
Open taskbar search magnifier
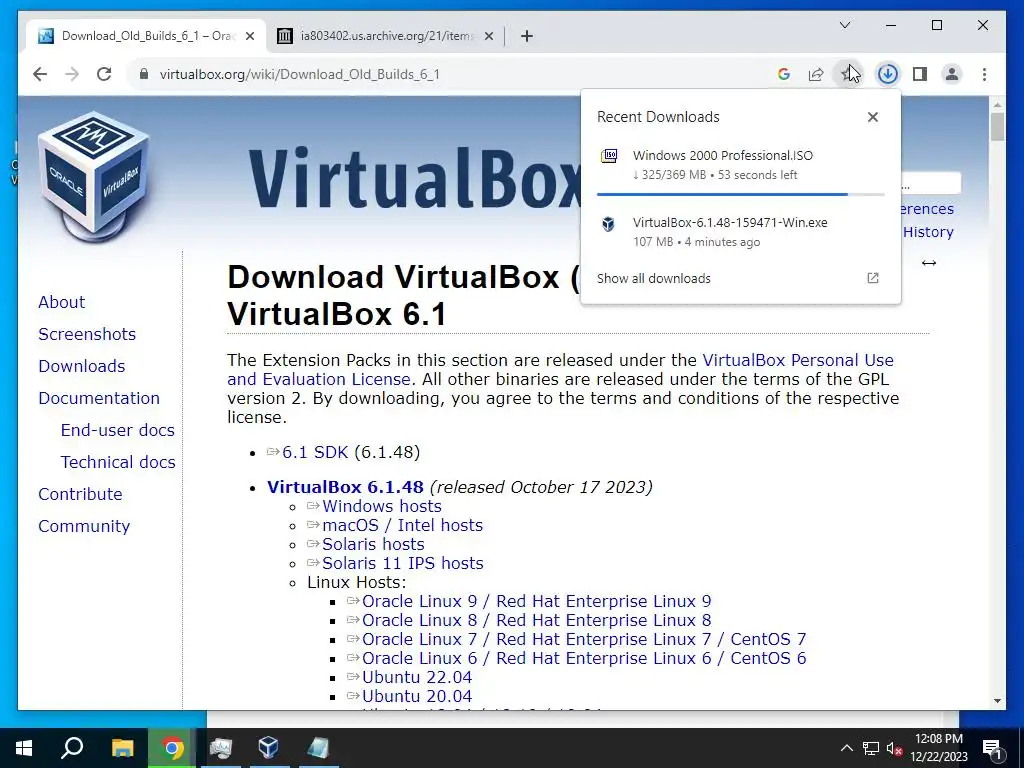click(x=72, y=748)
